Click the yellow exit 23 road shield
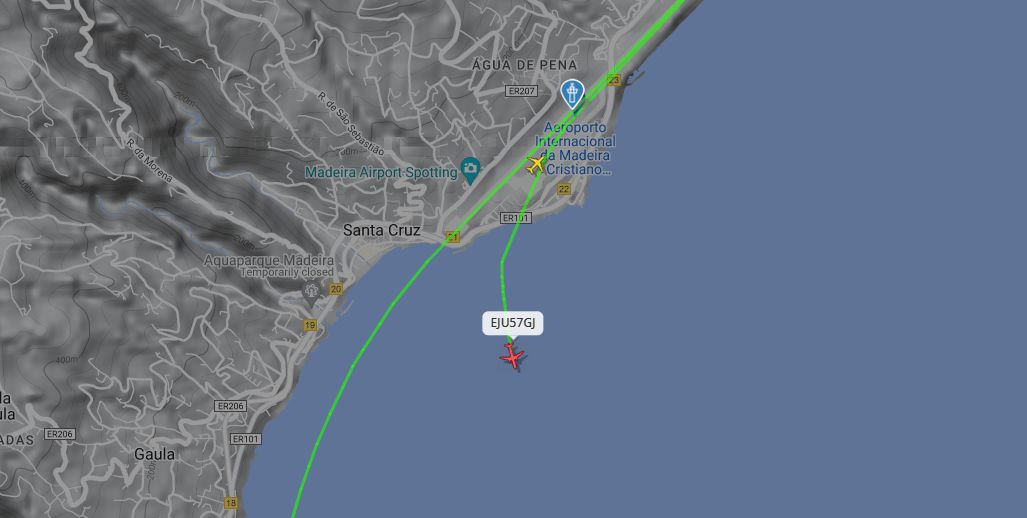This screenshot has height=518, width=1027. point(613,80)
